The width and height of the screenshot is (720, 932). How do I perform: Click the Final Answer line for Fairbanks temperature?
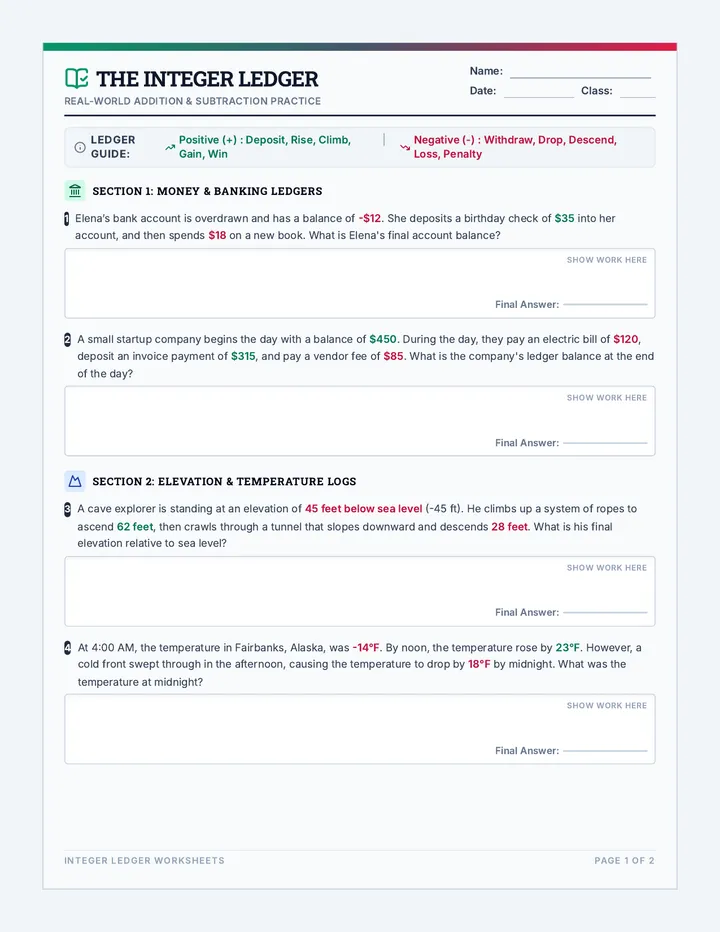pos(605,751)
